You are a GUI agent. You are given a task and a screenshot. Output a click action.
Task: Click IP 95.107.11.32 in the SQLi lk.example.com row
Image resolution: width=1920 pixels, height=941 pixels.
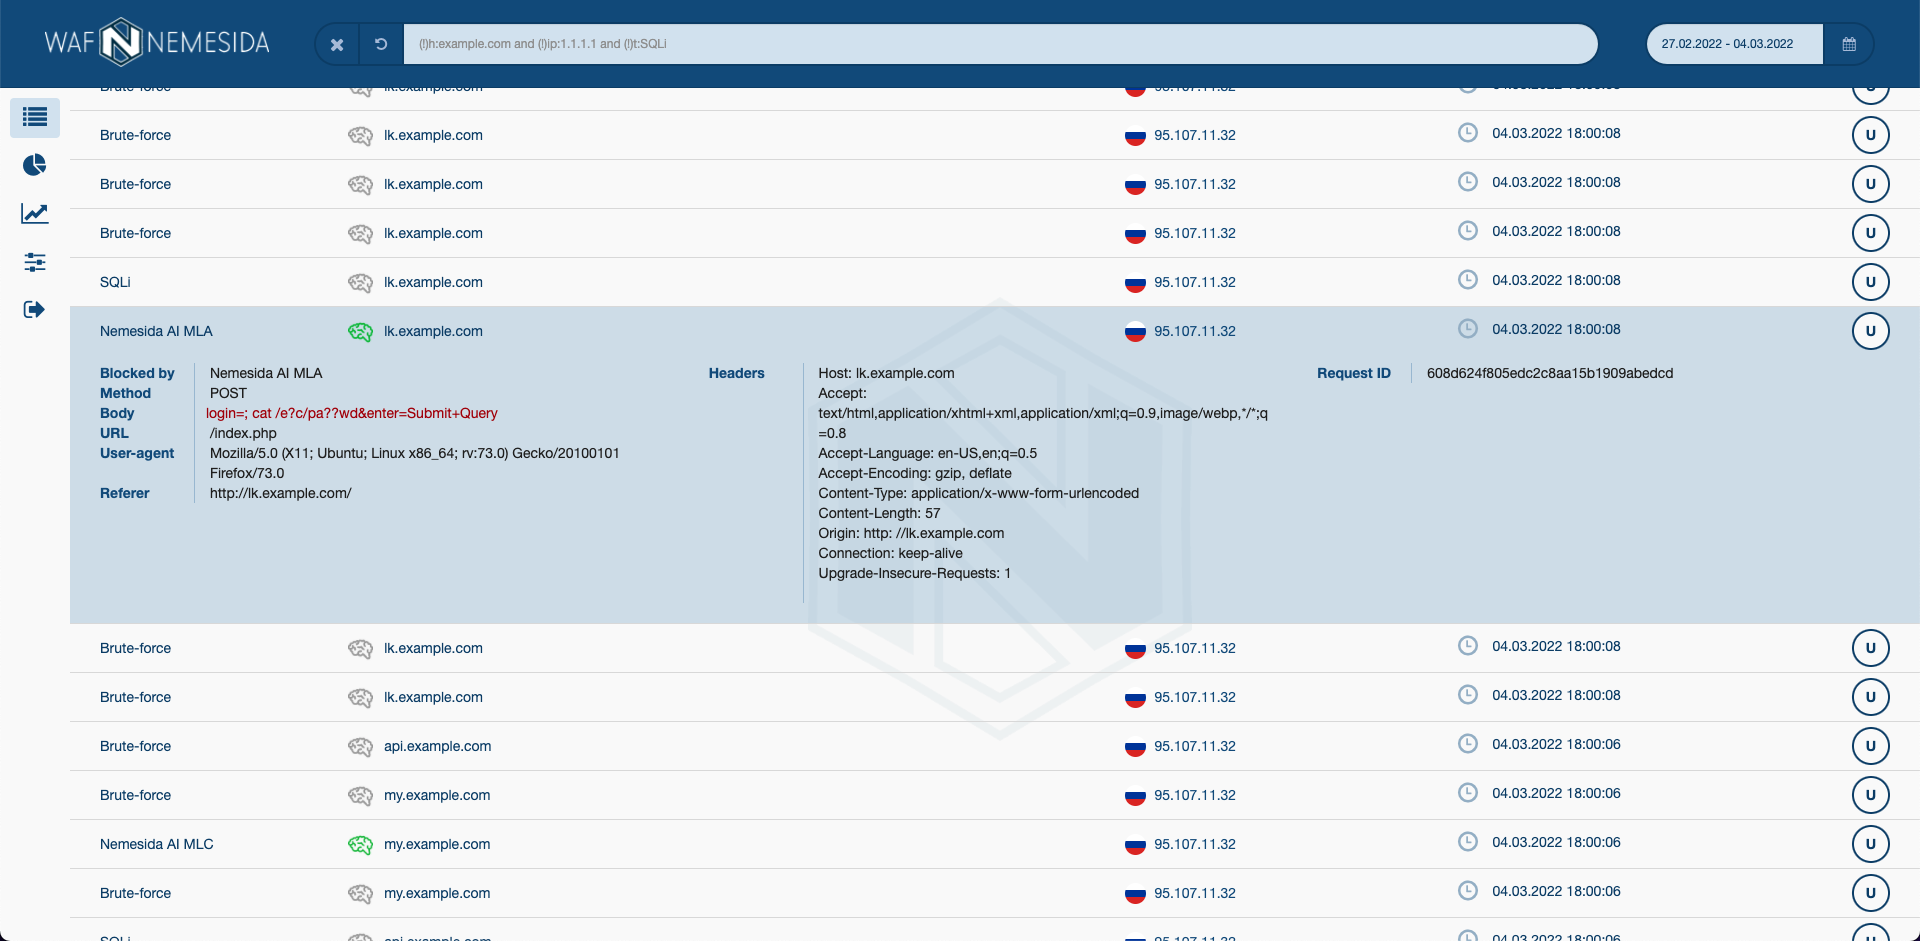tap(1195, 282)
